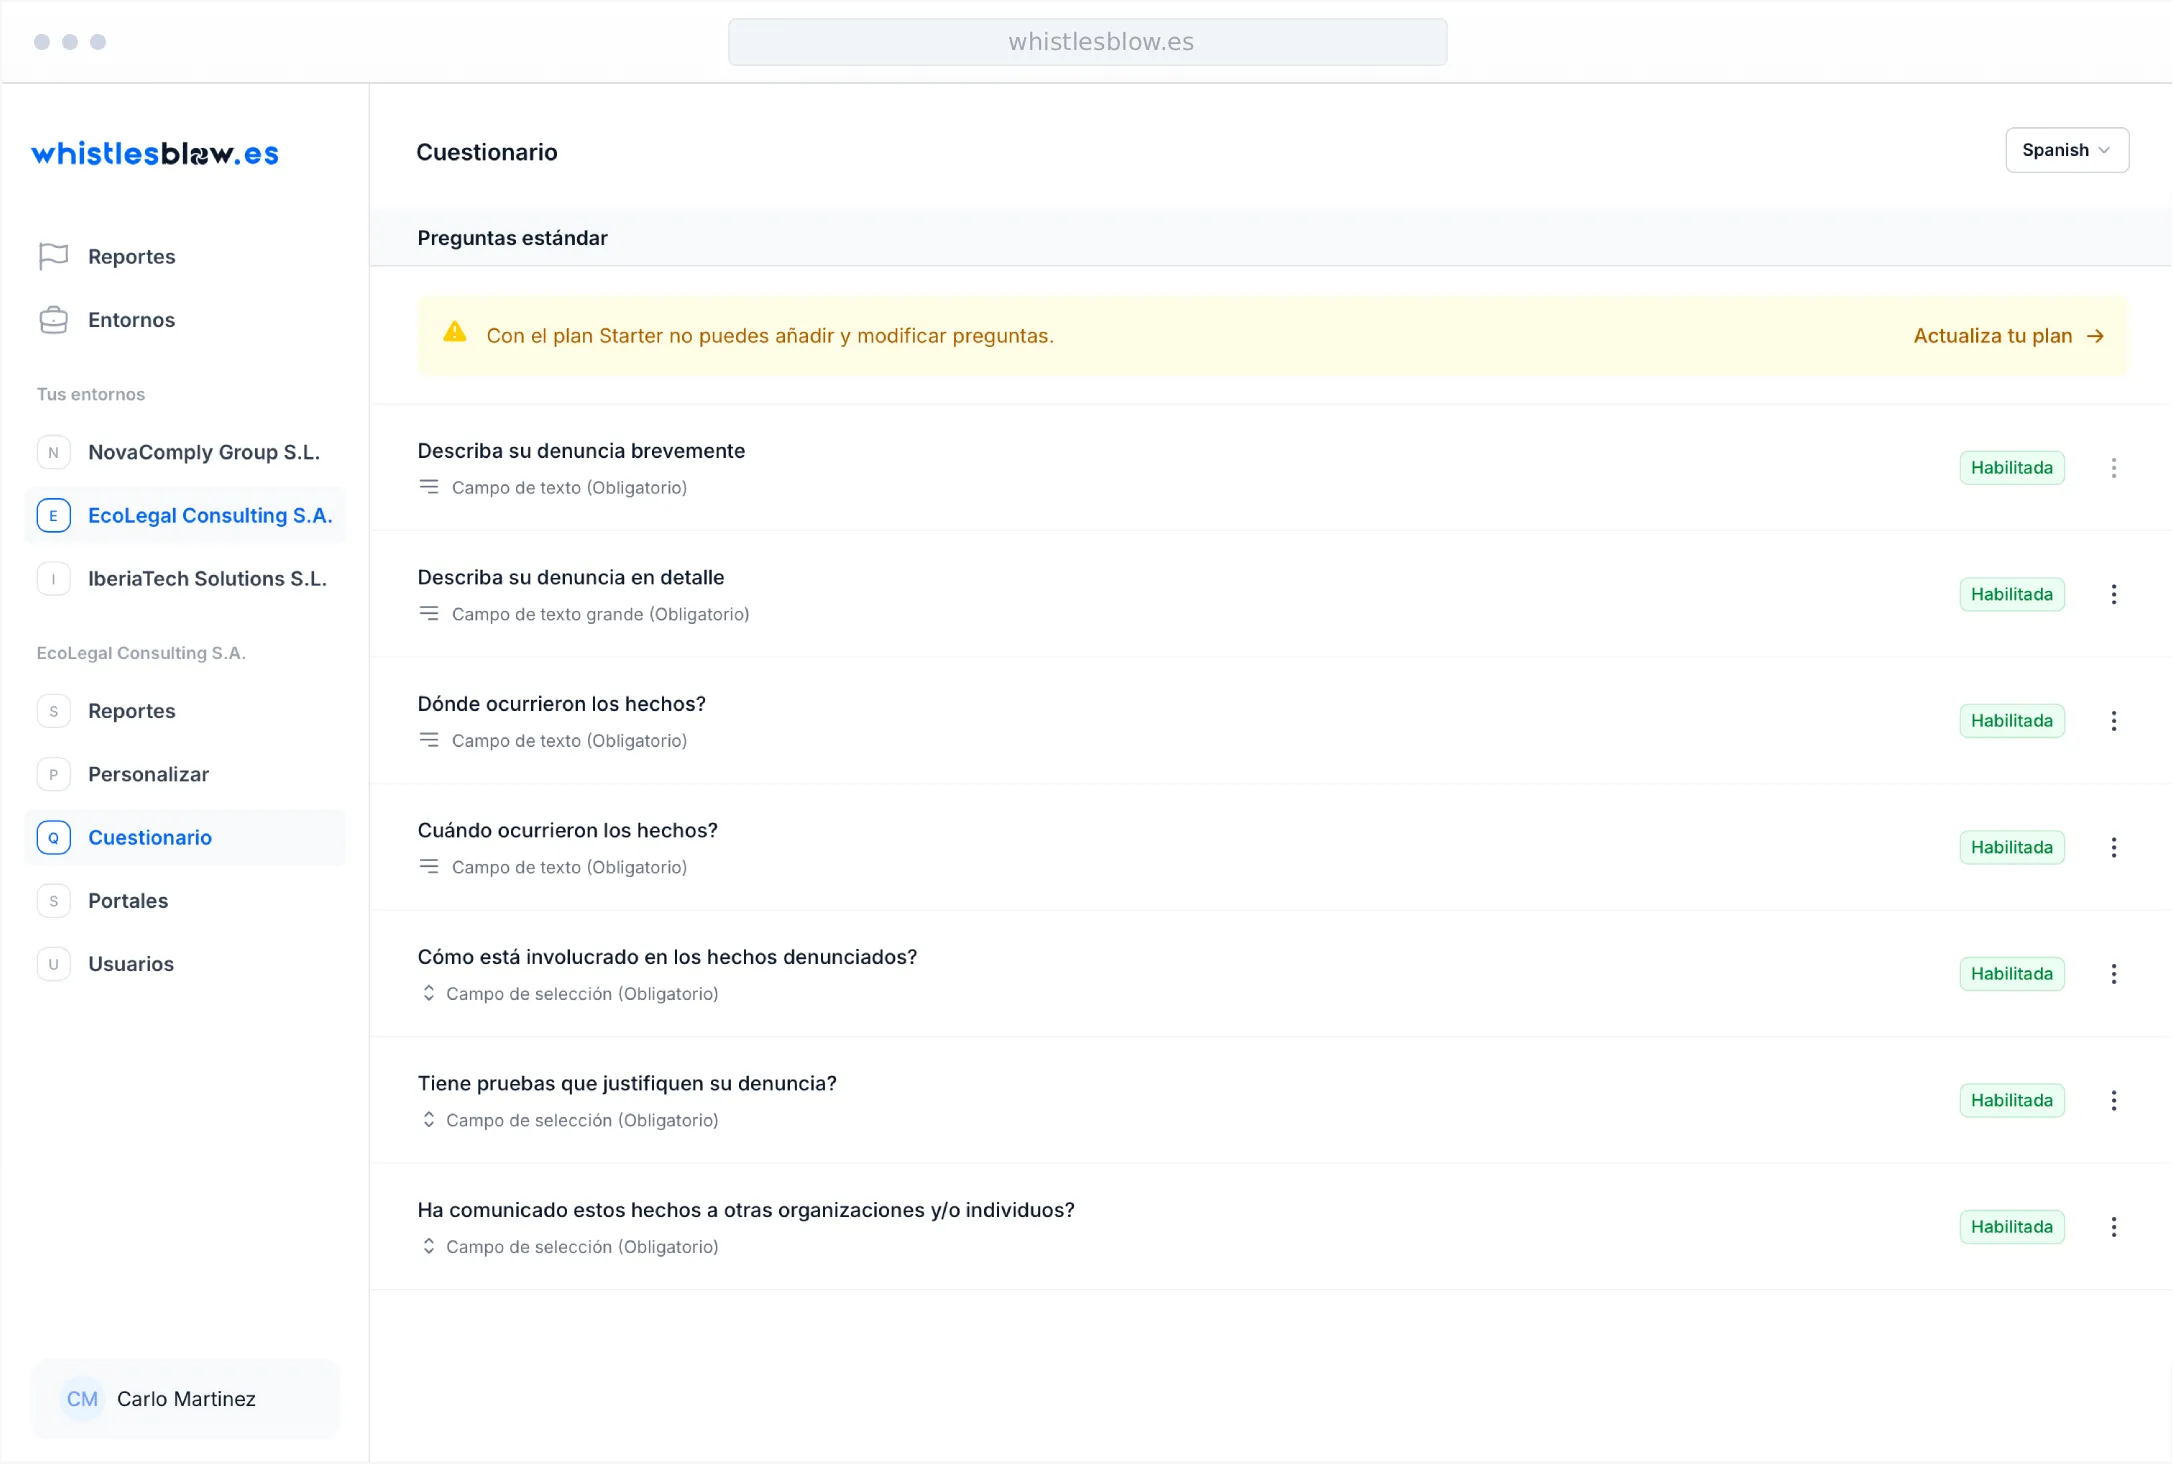Click Habilitada badge for 'Describa su denuncia brevemente'
The image size is (2174, 1464).
2011,468
